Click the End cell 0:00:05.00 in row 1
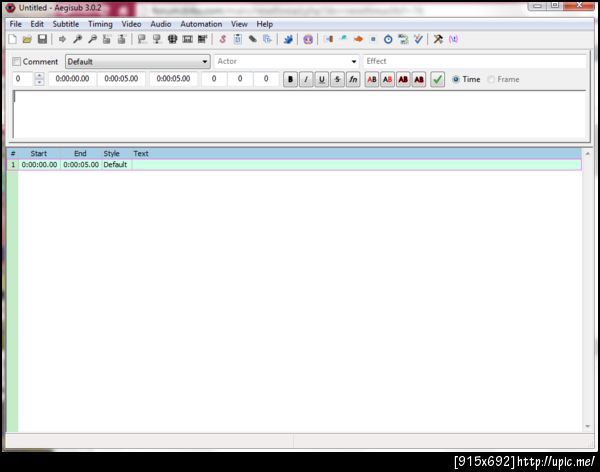 (x=81, y=165)
